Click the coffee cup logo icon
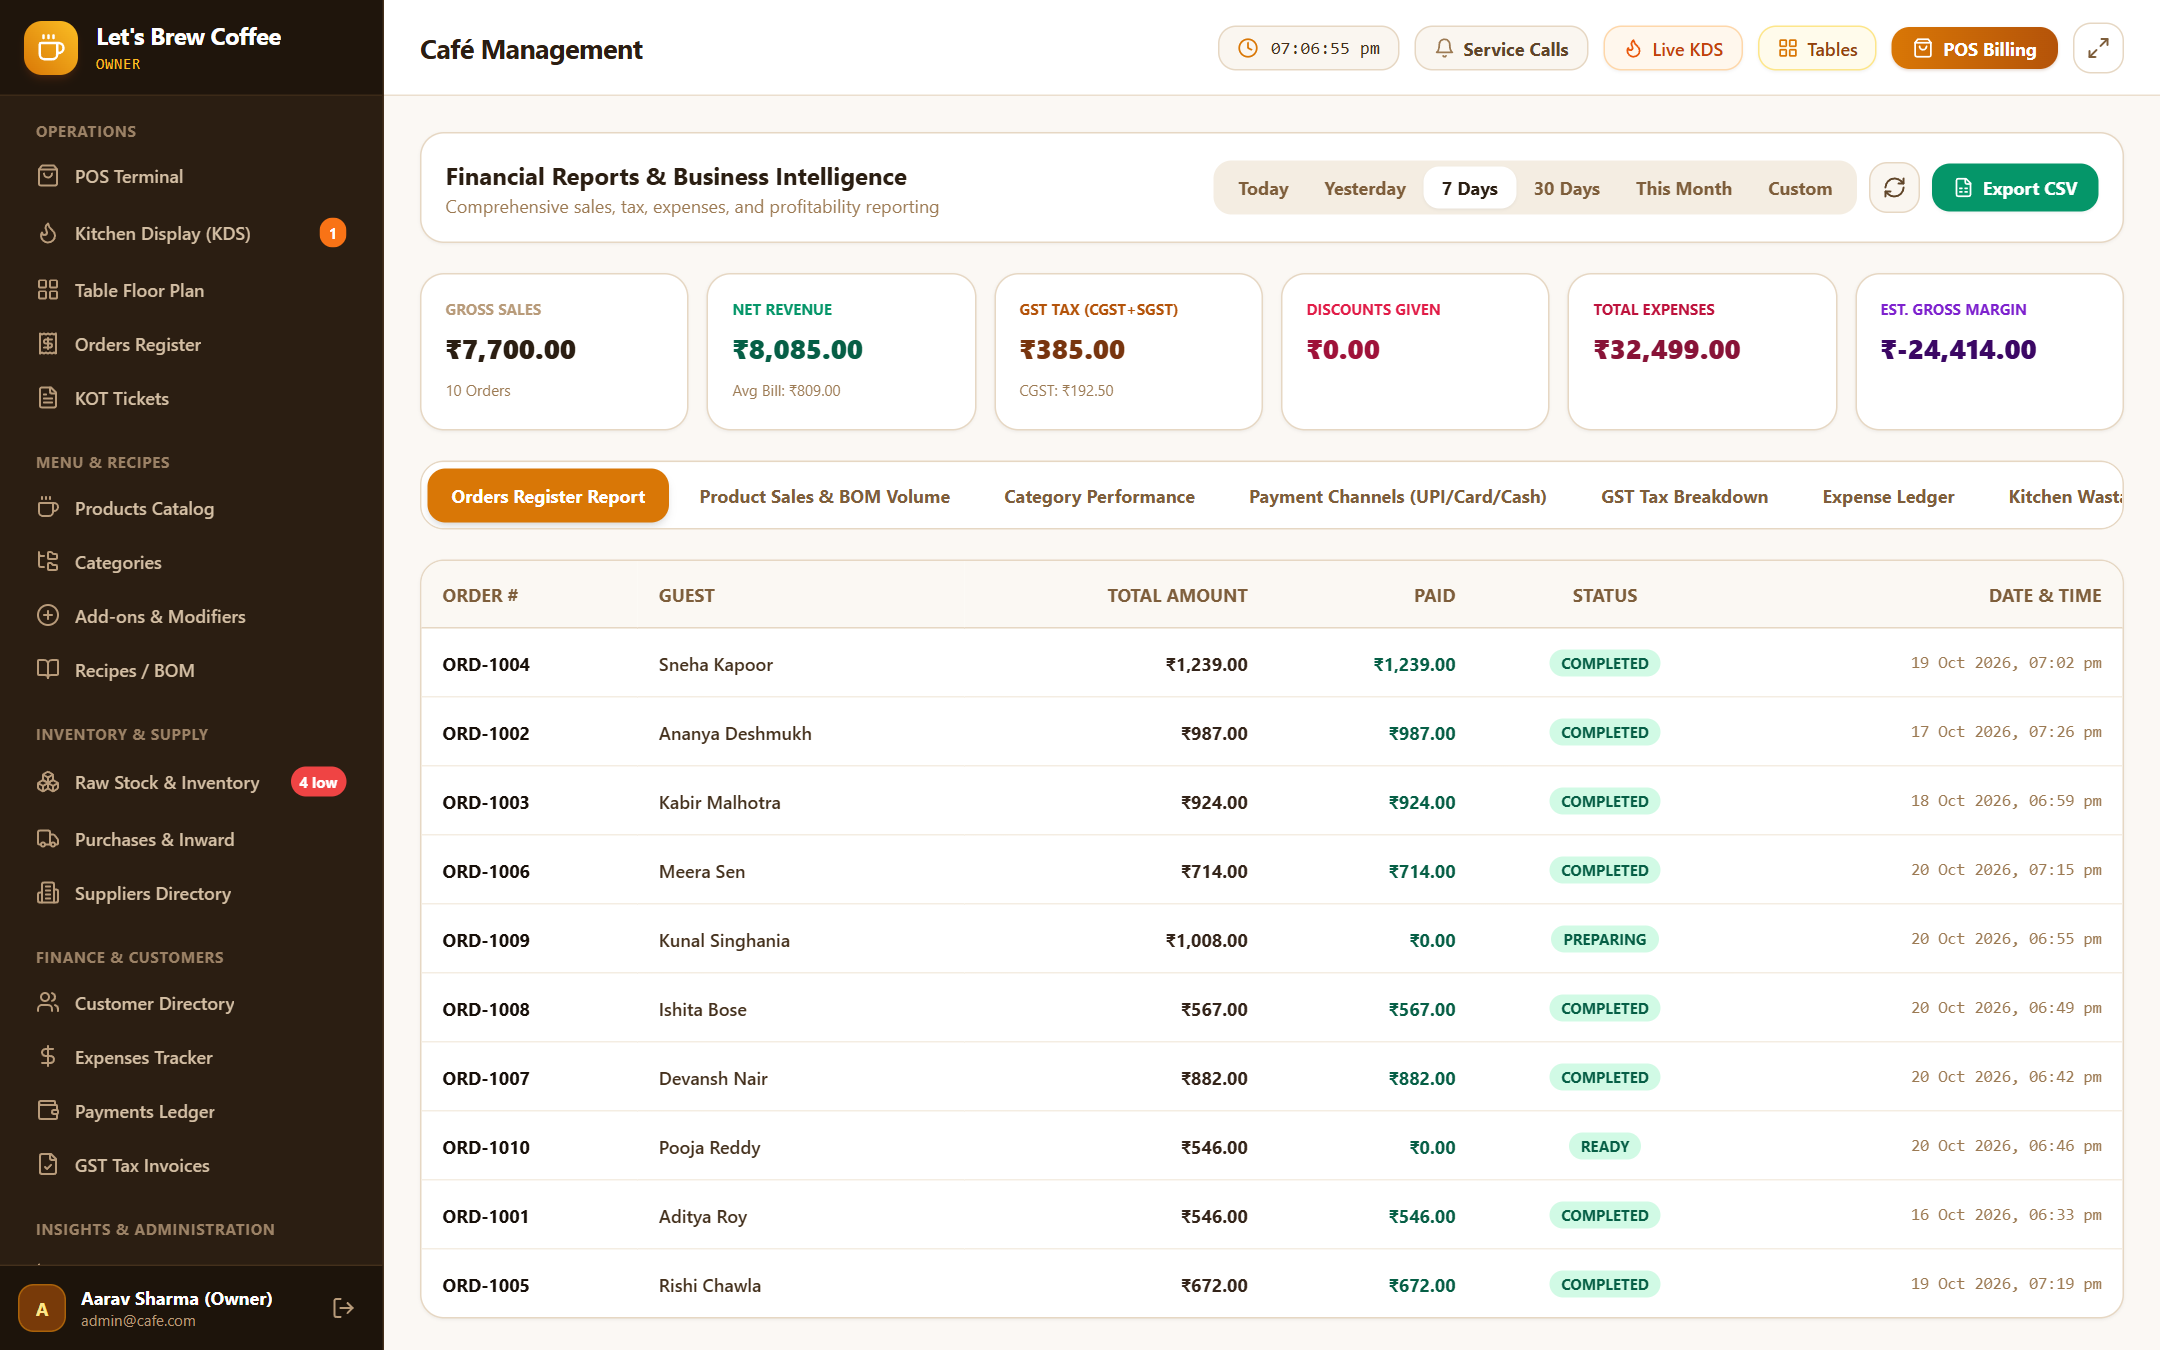 (x=51, y=48)
